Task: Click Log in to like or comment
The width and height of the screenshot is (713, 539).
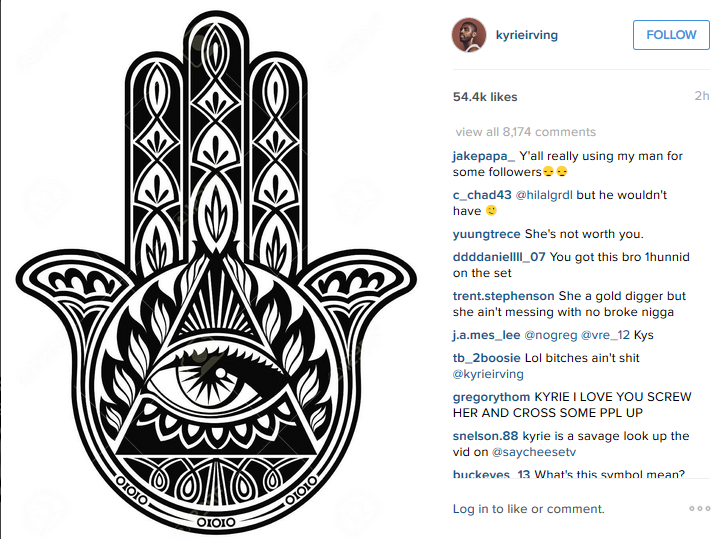Action: (528, 509)
